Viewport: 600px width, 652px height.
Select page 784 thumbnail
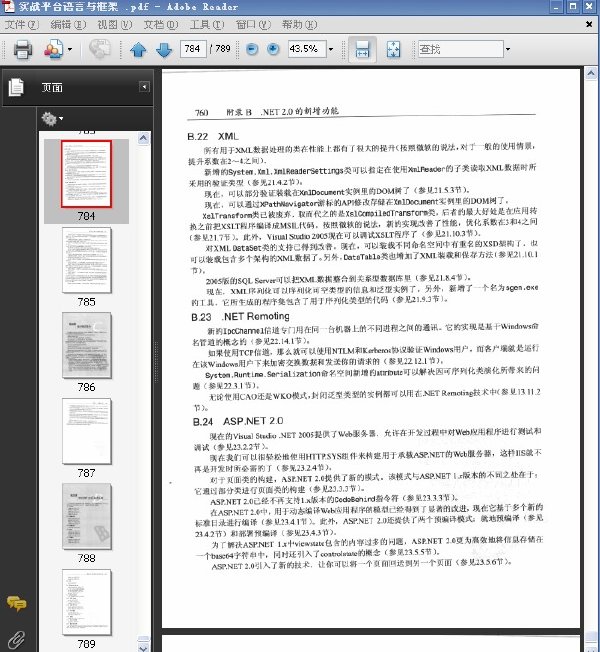tap(86, 174)
